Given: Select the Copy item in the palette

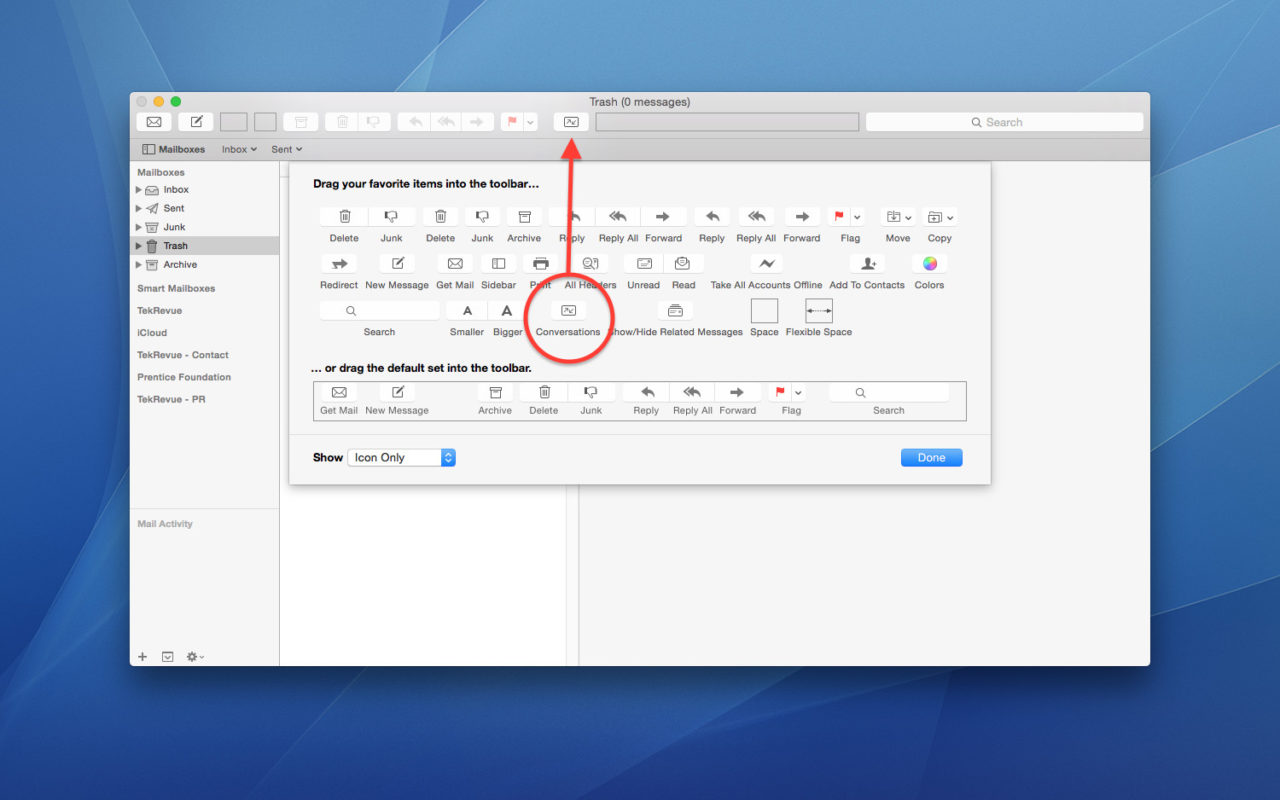Looking at the screenshot, I should coord(940,217).
